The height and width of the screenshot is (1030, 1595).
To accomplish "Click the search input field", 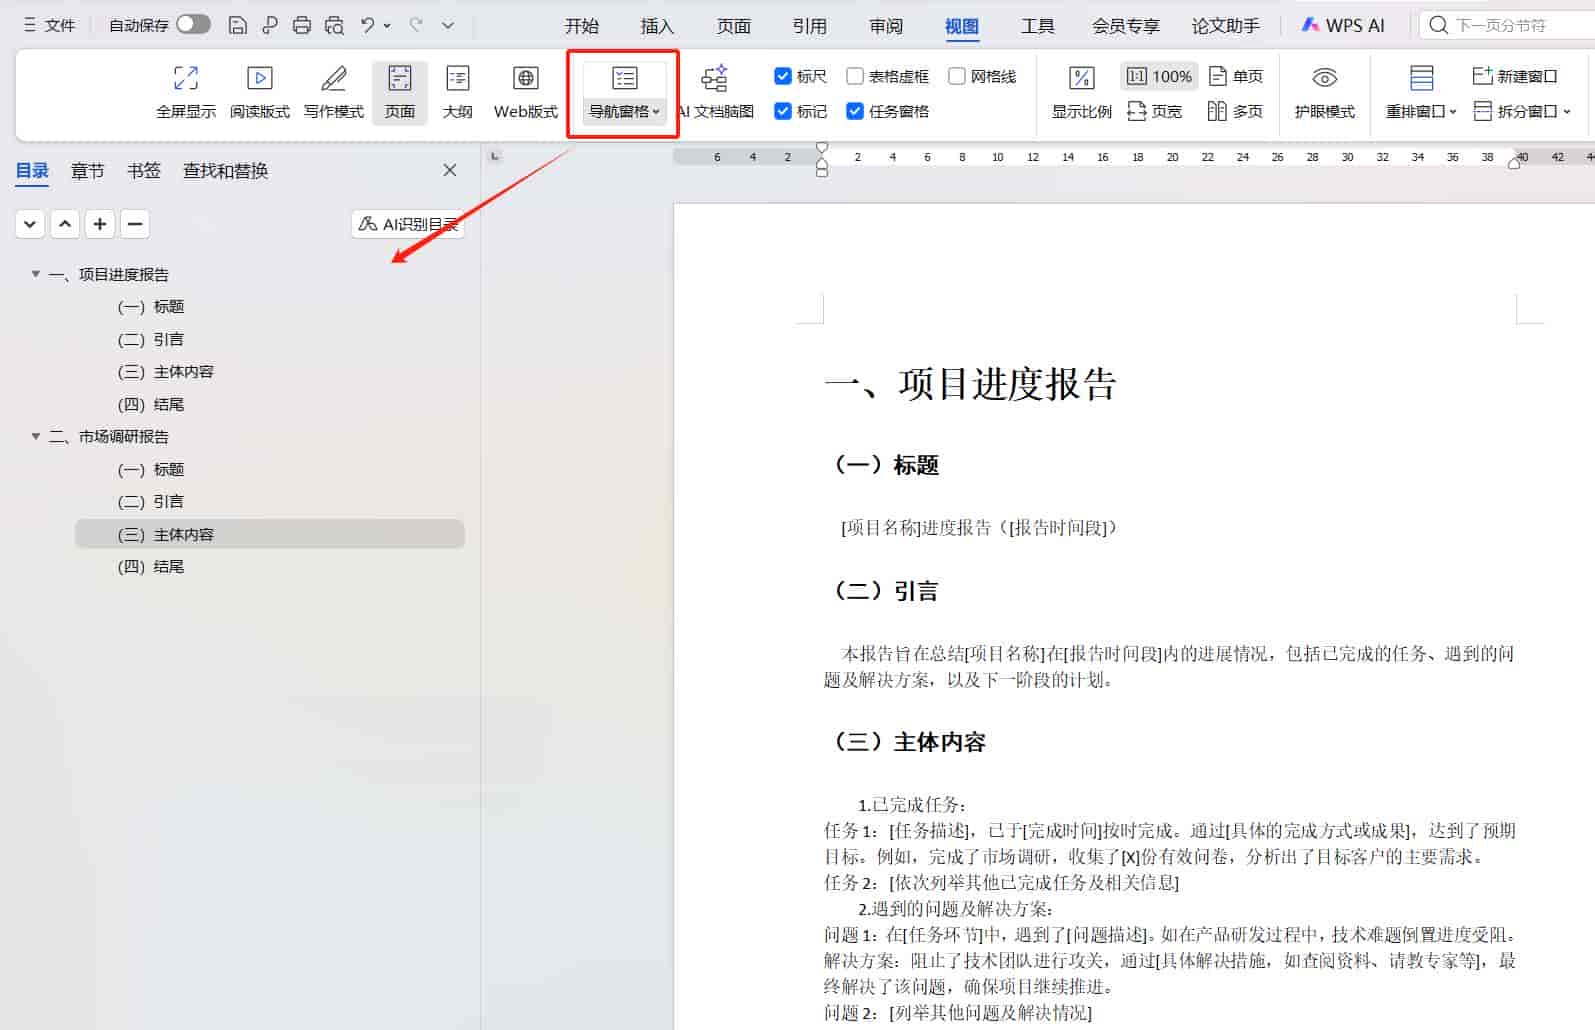I will point(1507,25).
